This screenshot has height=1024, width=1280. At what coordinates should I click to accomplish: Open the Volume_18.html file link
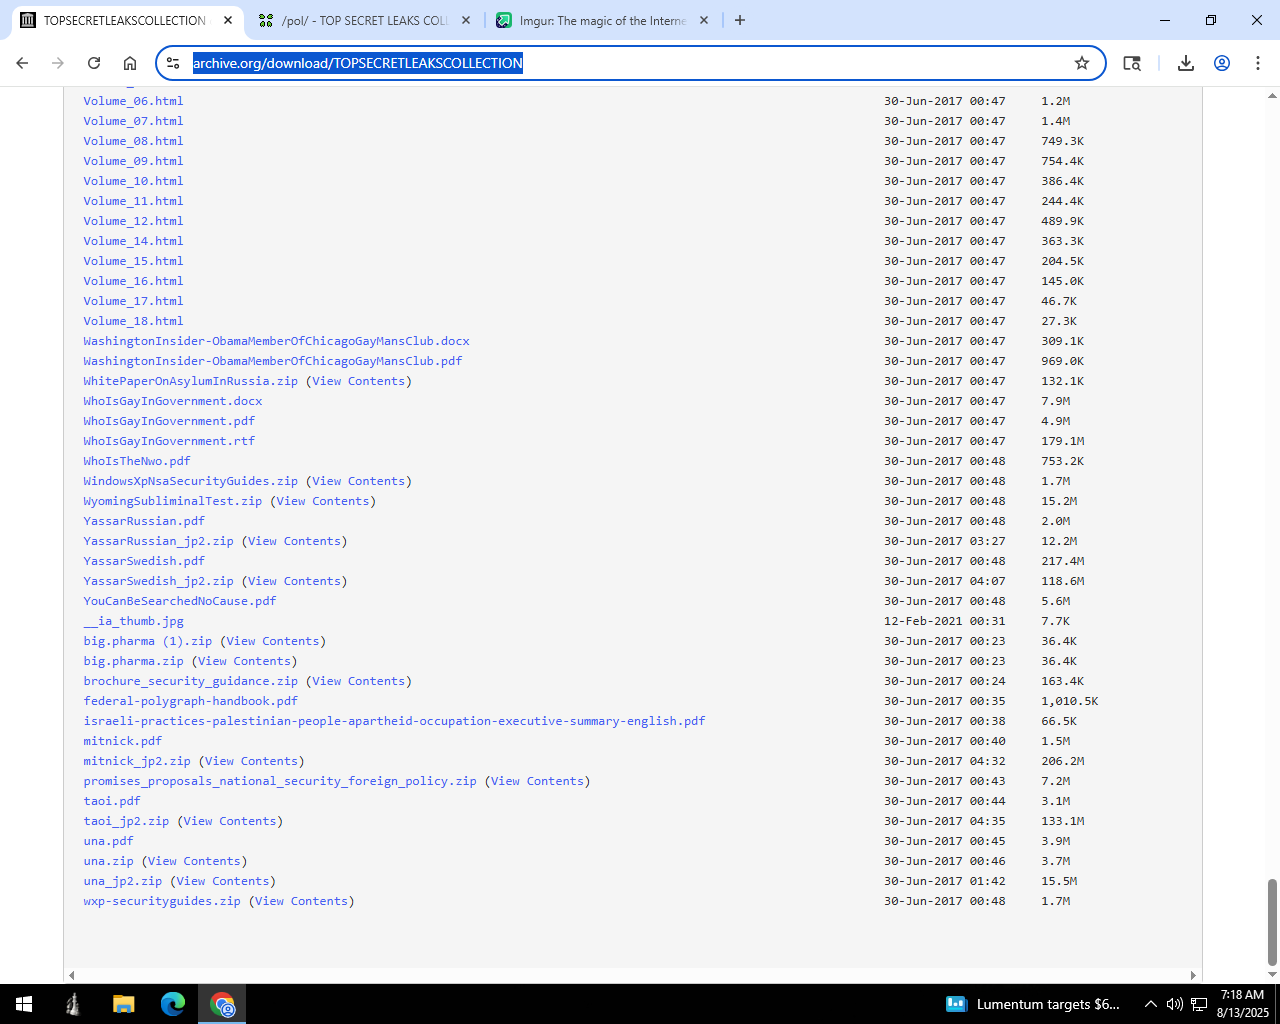click(x=133, y=321)
